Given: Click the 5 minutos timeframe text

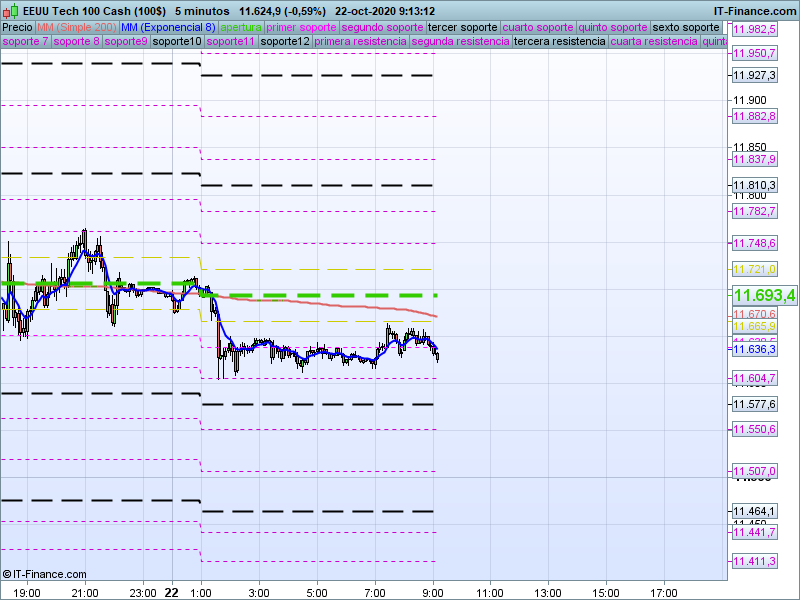Looking at the screenshot, I should pos(202,10).
